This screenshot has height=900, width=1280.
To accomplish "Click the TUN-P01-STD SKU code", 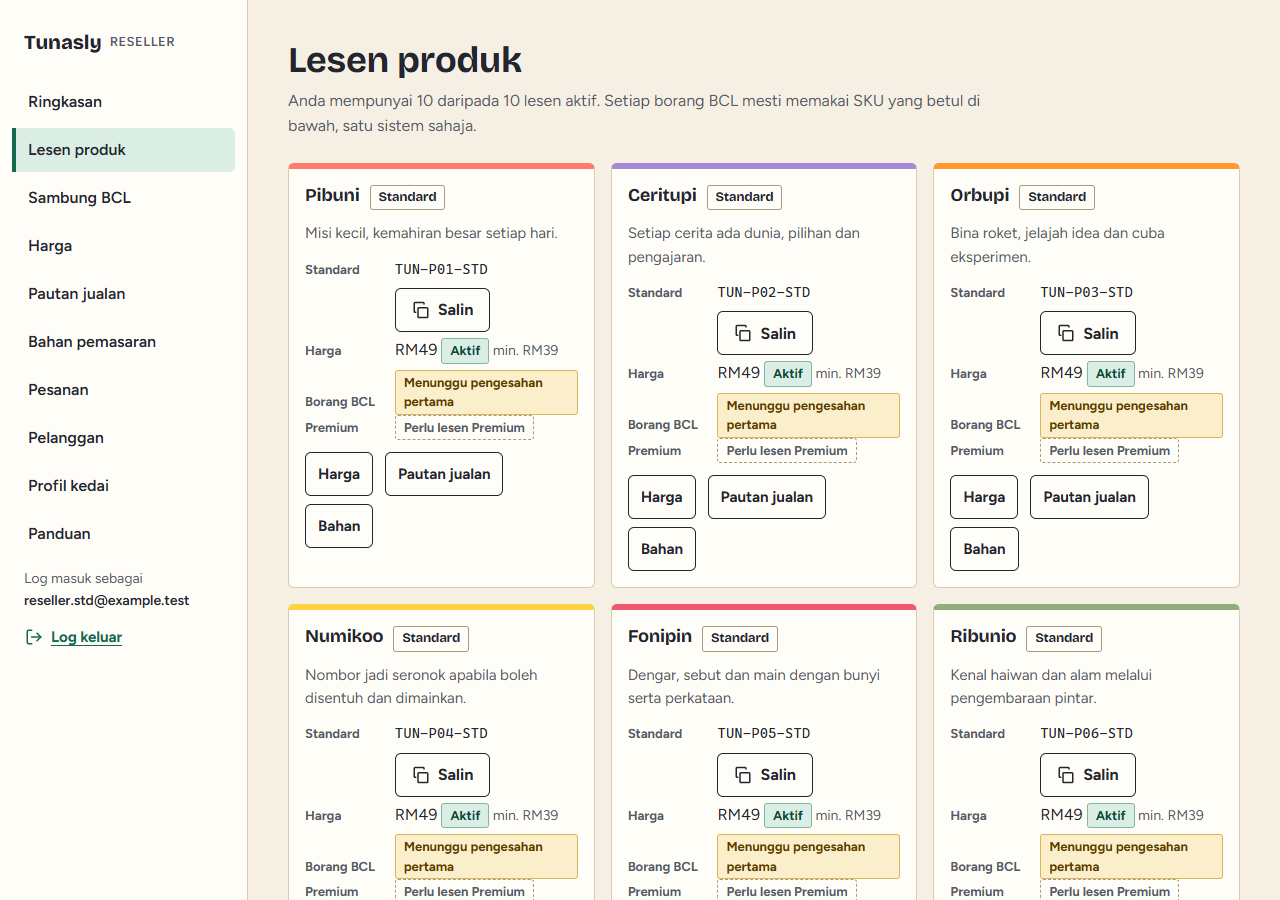I will pos(441,269).
